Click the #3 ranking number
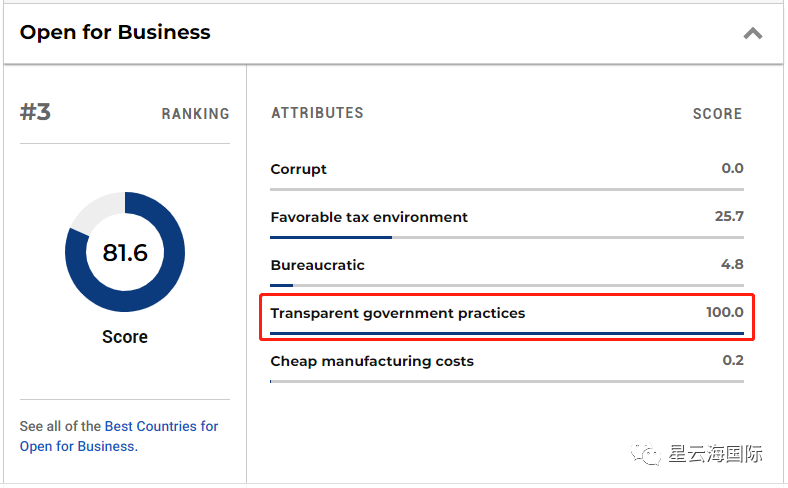This screenshot has height=488, width=788. [36, 112]
